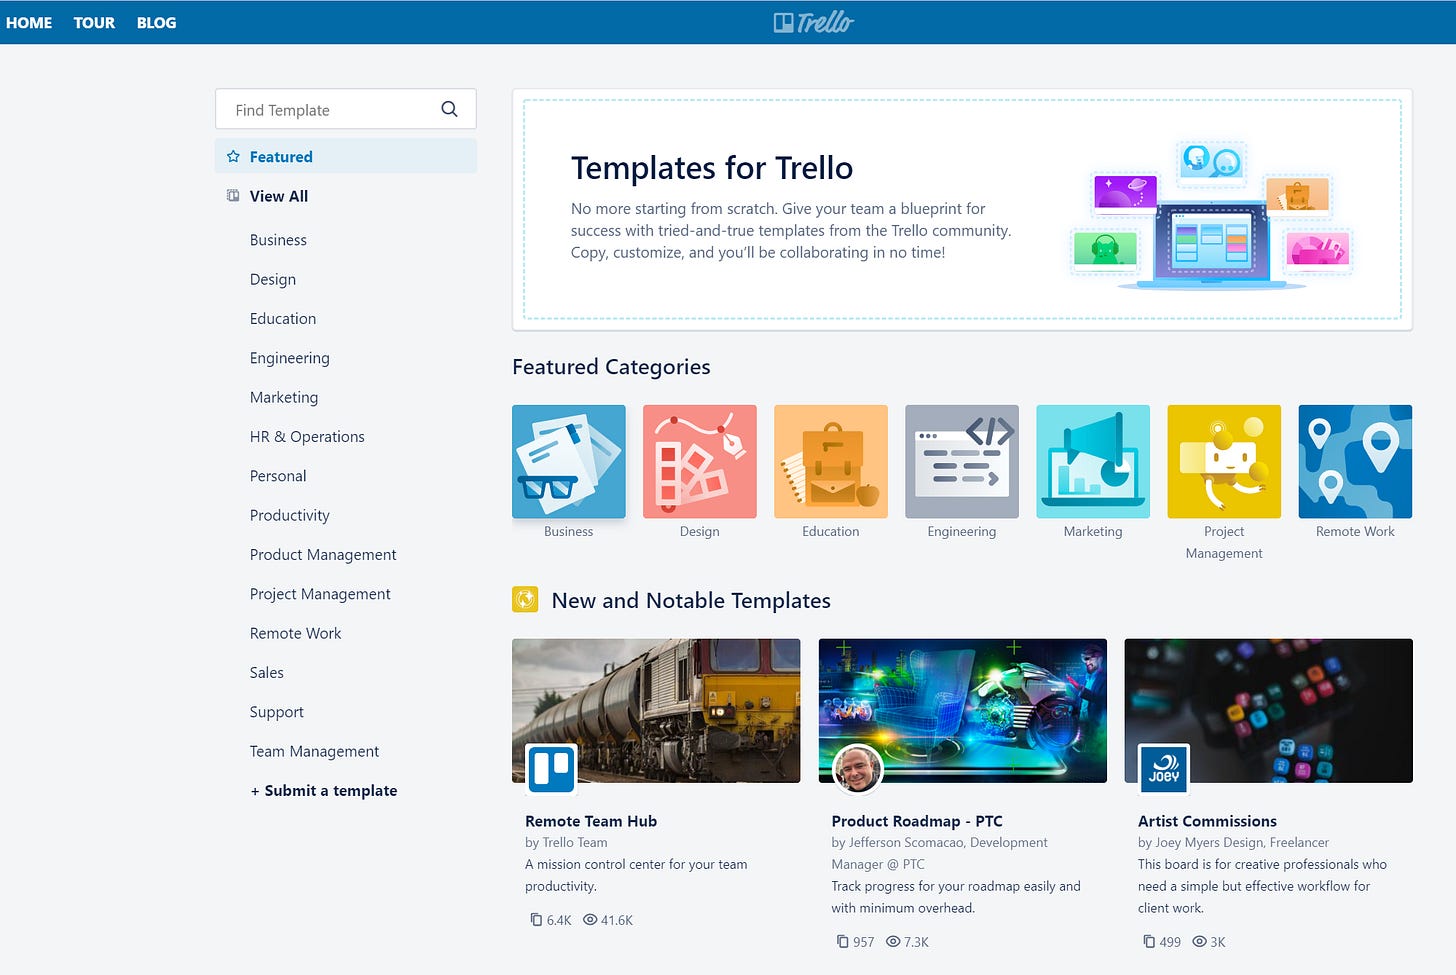Open TOUR in the top navigation
Screen dimensions: 1456x975
(x=94, y=22)
